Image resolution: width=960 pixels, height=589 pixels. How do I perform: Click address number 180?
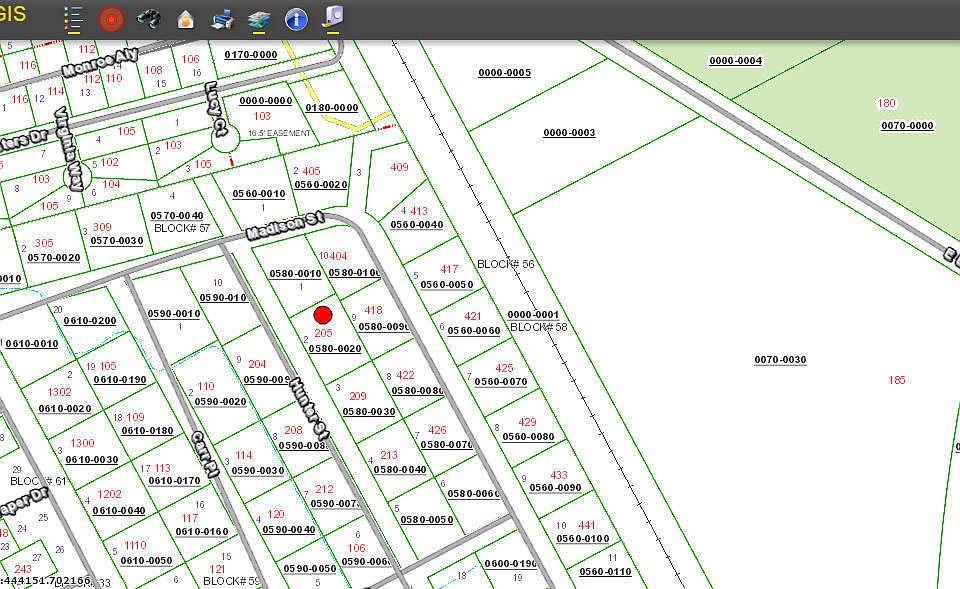(887, 103)
